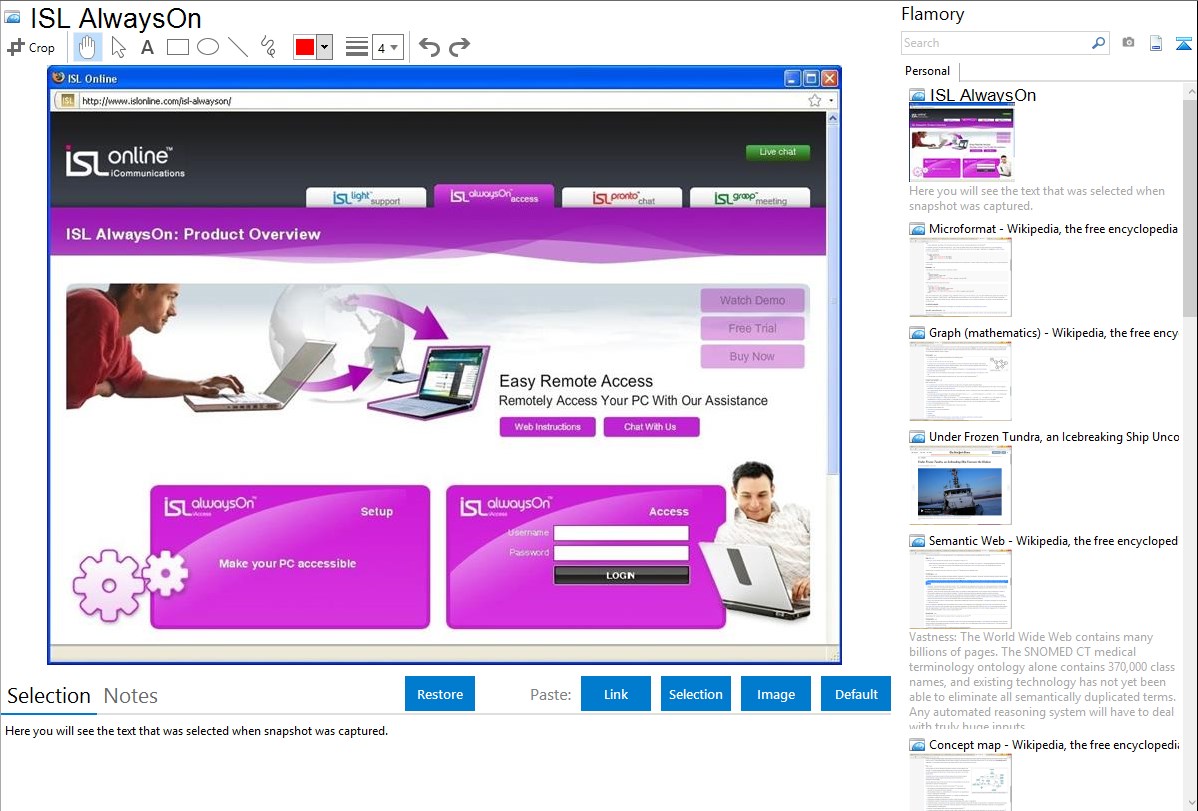Click the camera capture icon

(1128, 43)
